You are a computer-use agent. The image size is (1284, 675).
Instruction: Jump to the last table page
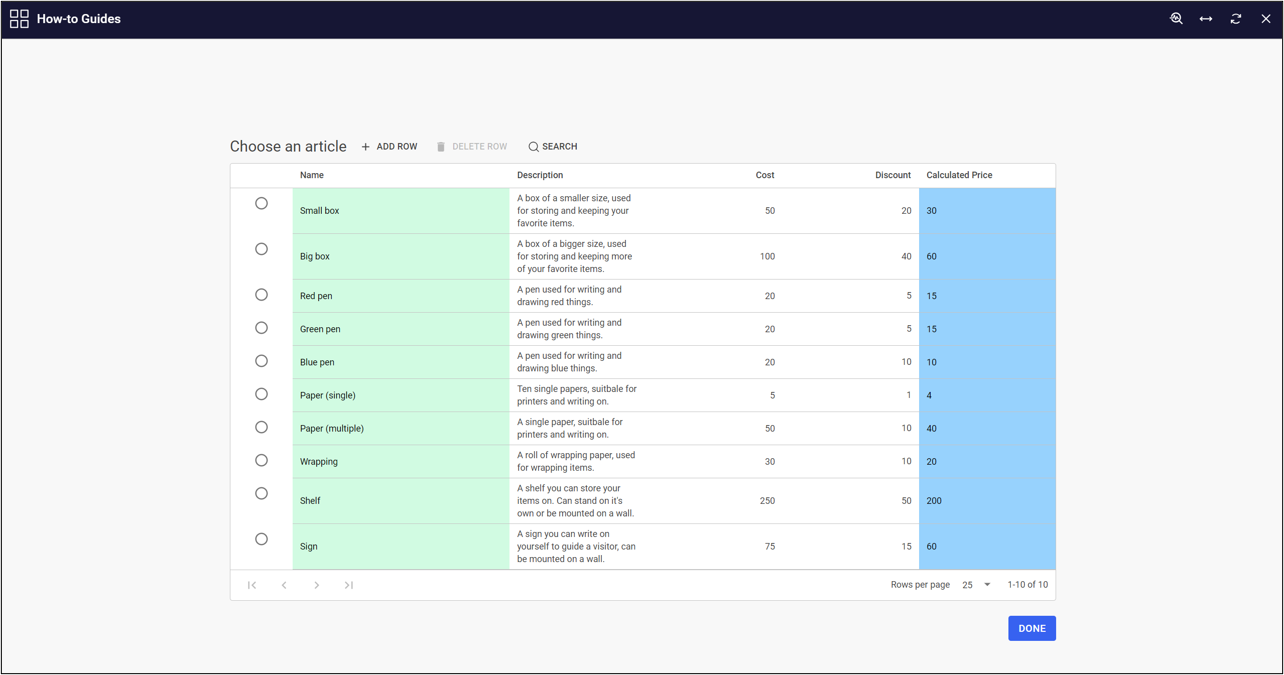349,585
